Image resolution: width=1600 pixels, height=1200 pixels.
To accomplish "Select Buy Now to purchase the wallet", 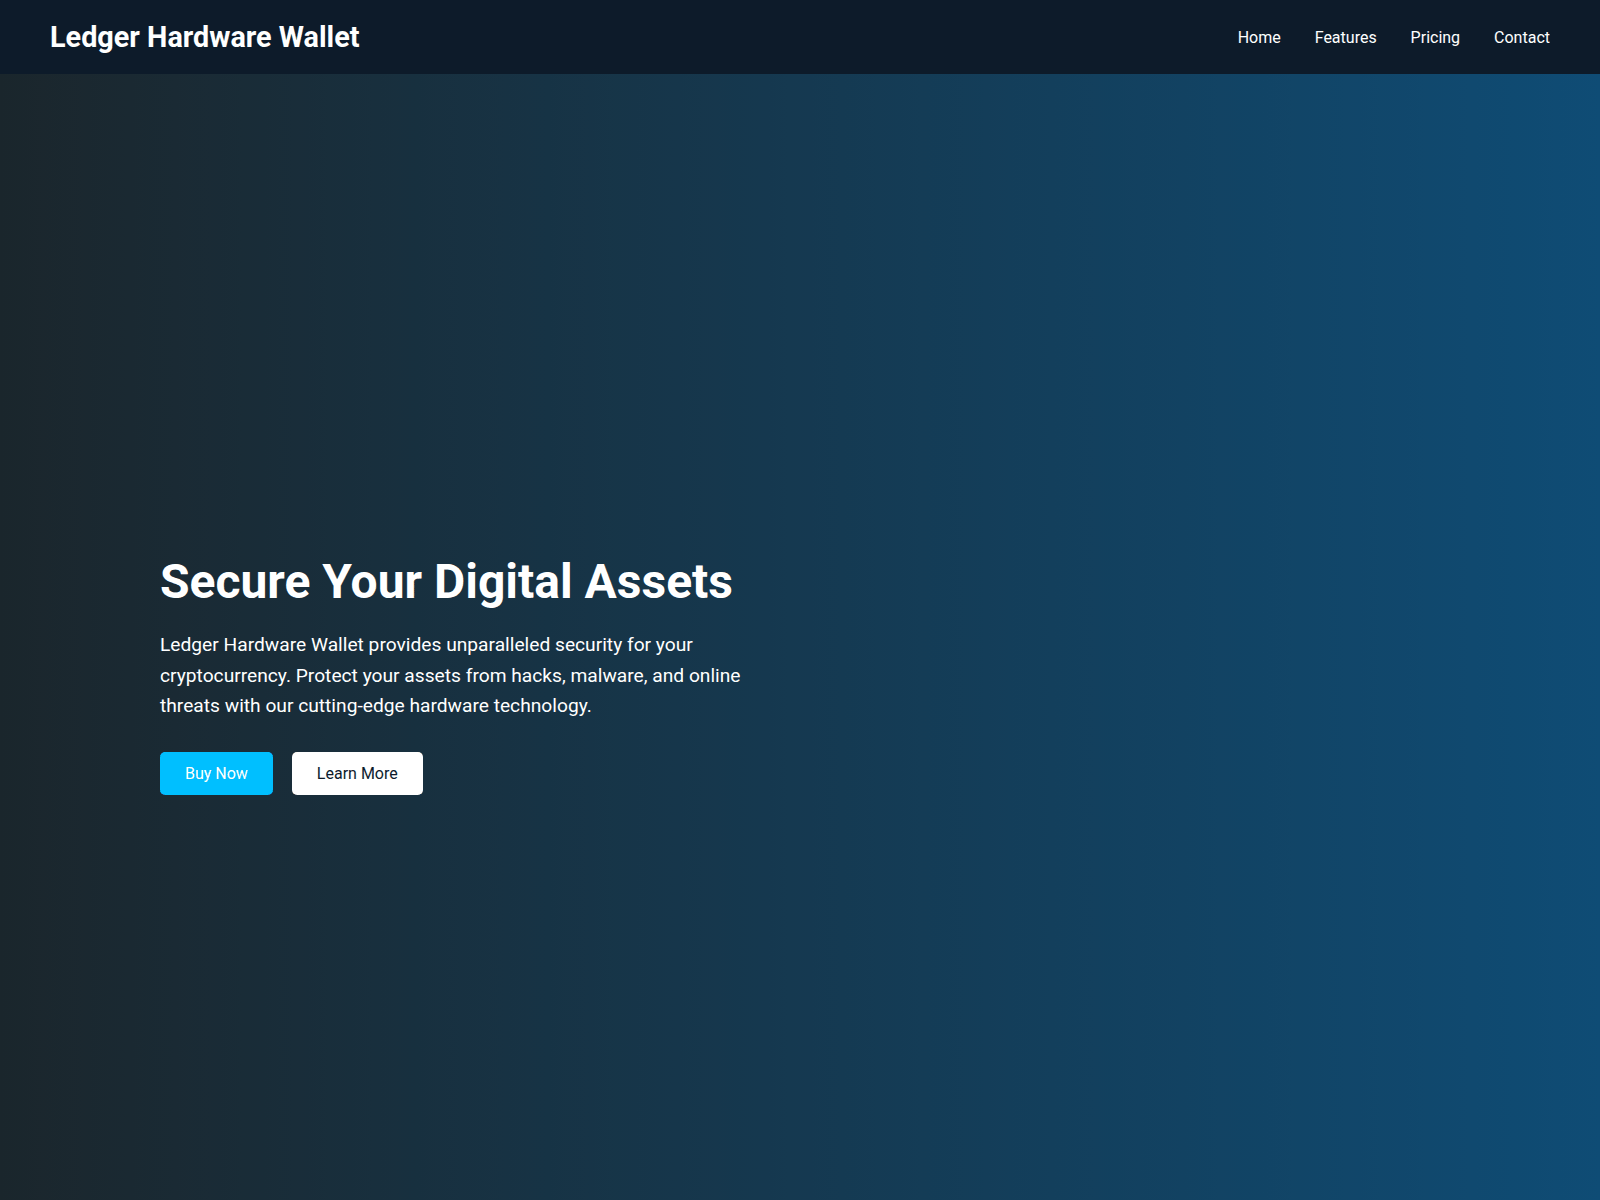I will click(215, 773).
